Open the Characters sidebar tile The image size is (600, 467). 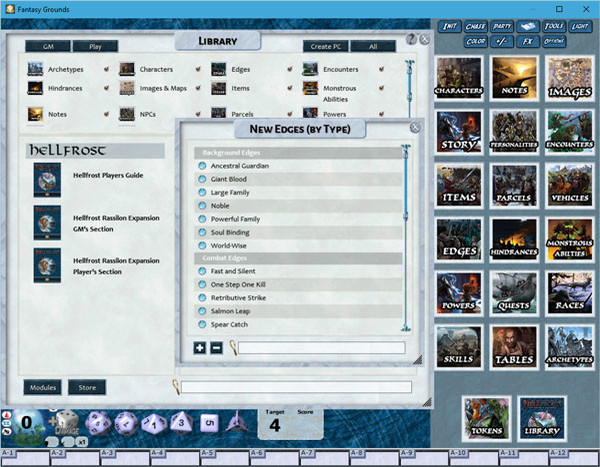tap(459, 78)
